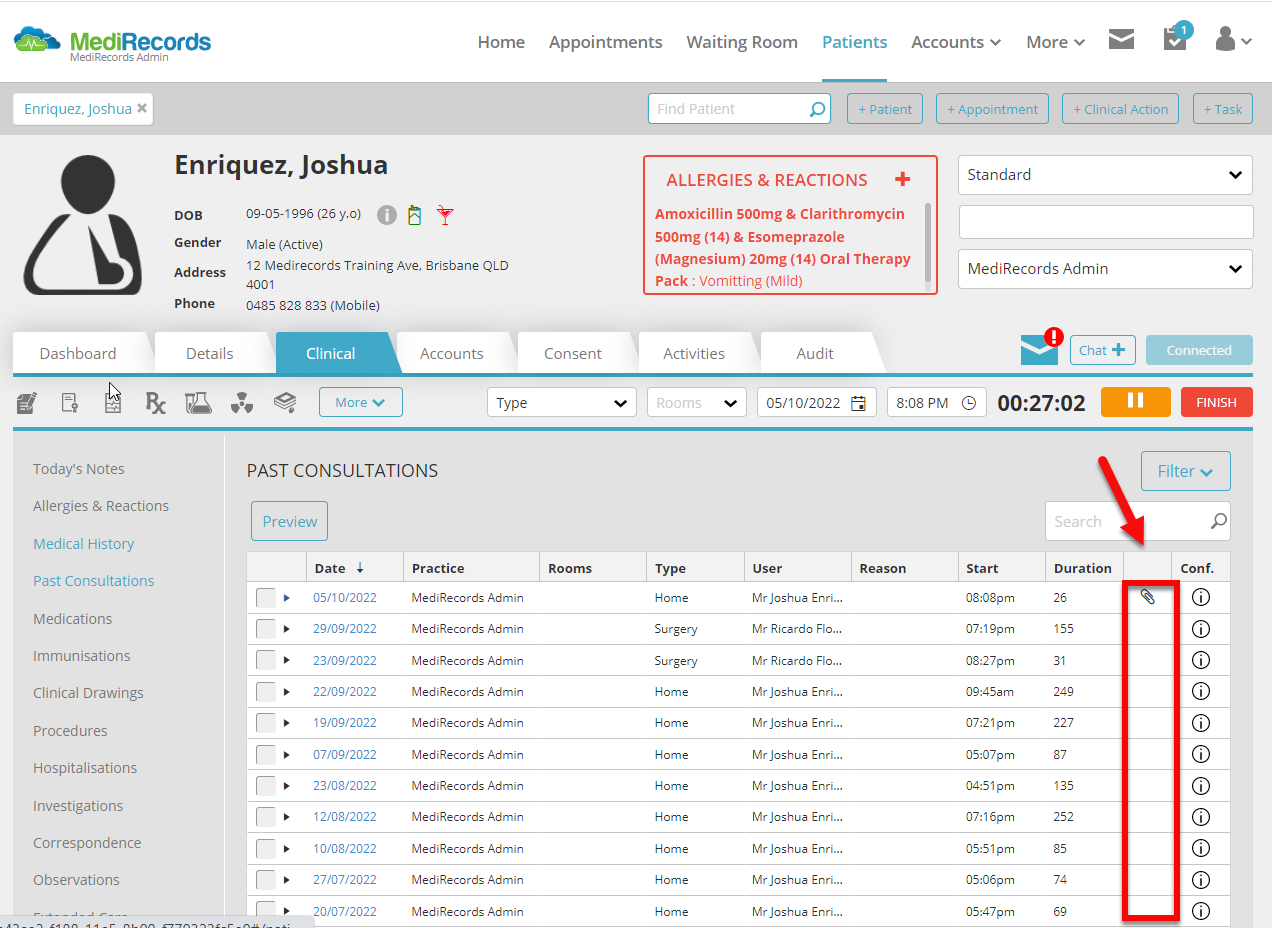Open the info icon for 22/09/2022 consultation
This screenshot has width=1272, height=928.
pos(1202,692)
